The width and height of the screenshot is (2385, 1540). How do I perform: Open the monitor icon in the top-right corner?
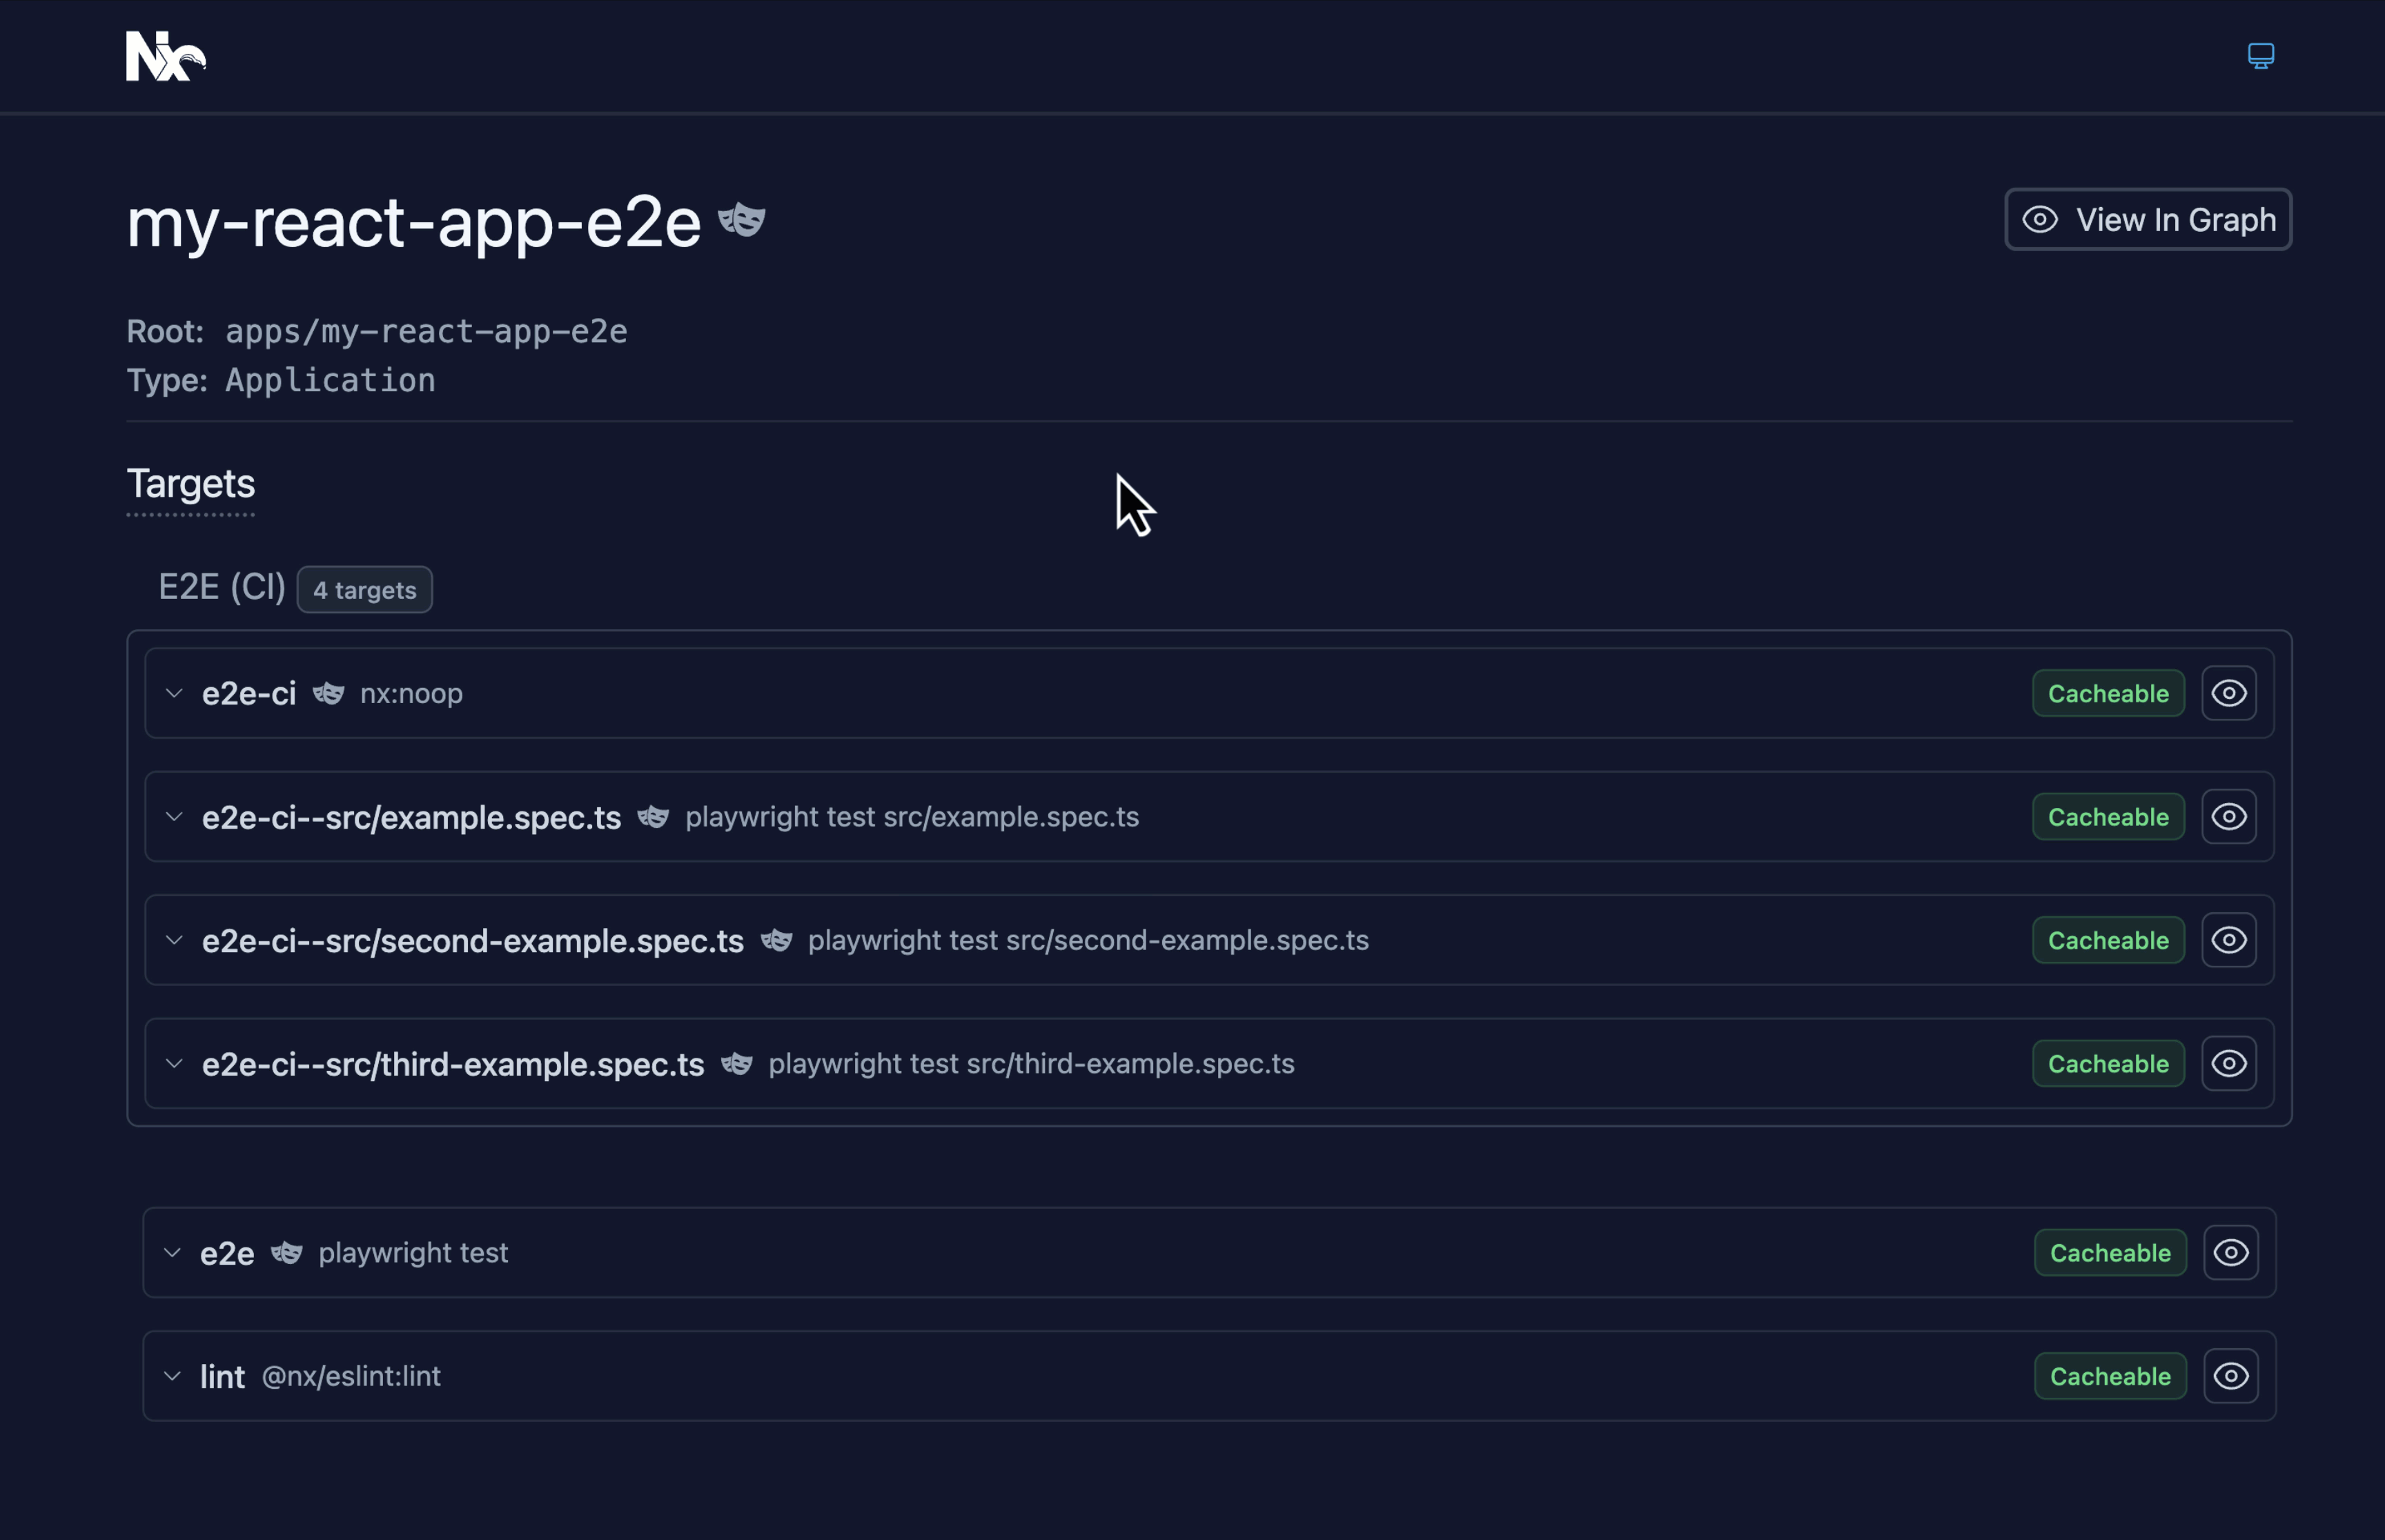click(x=2261, y=55)
